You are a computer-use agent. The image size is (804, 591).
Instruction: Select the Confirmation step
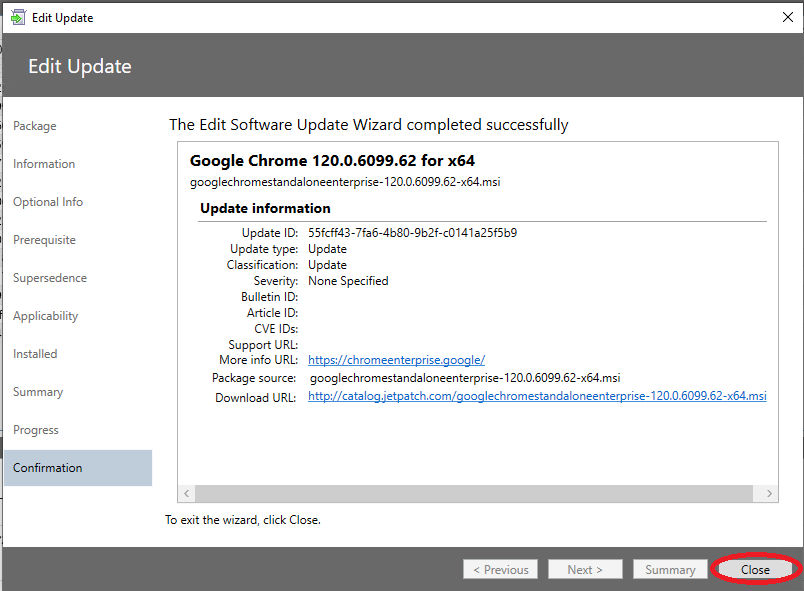pyautogui.click(x=78, y=468)
